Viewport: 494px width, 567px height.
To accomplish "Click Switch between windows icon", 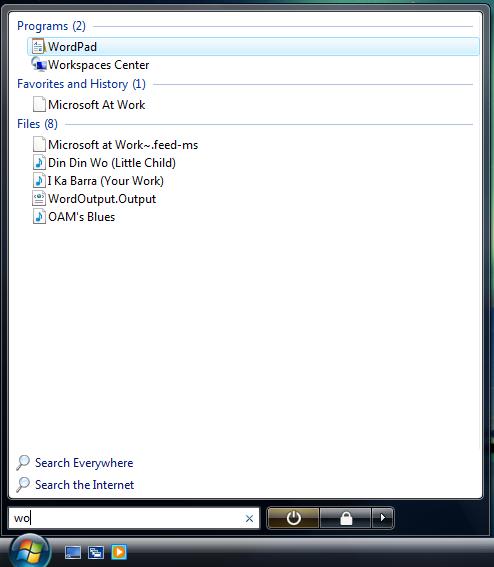I will 96,552.
